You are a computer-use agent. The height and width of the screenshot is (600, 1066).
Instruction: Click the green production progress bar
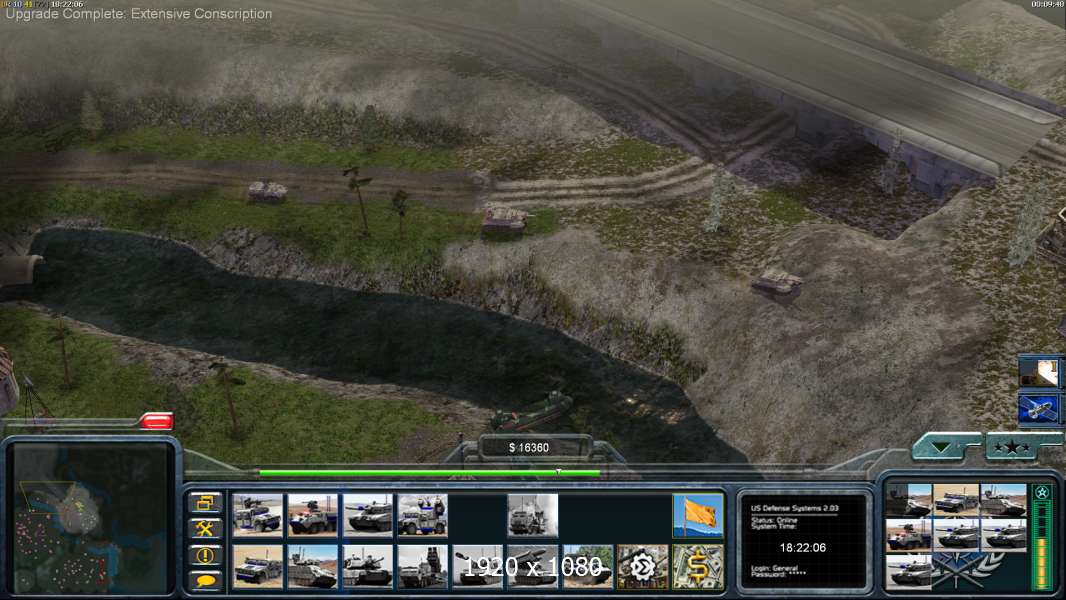click(x=430, y=472)
